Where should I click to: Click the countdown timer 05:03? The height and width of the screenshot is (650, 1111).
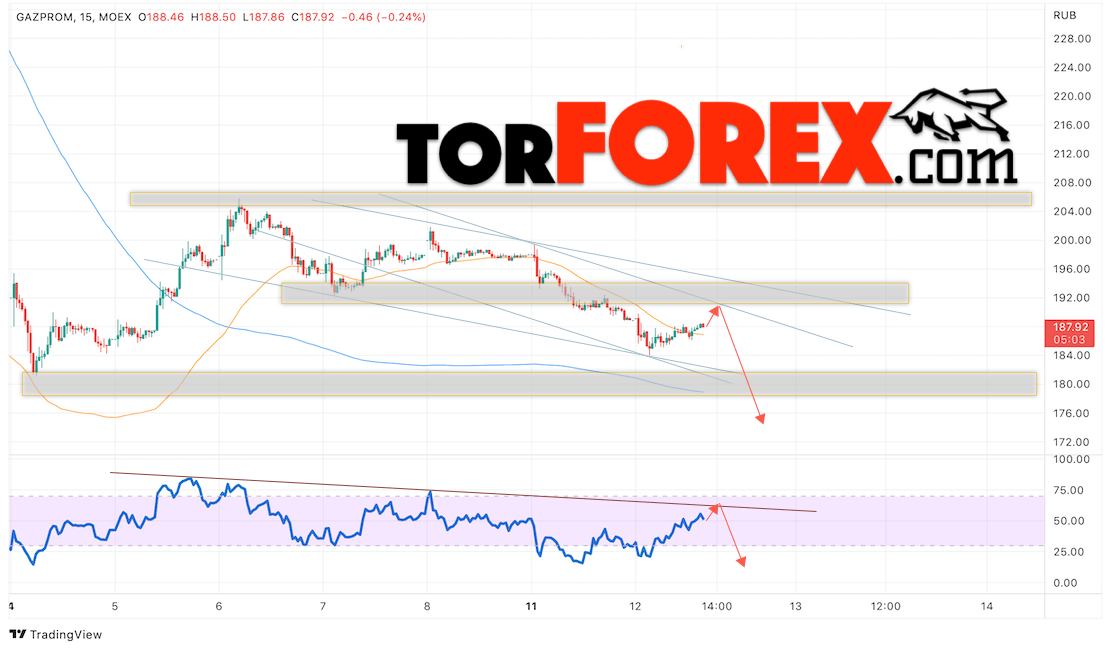pos(1069,340)
